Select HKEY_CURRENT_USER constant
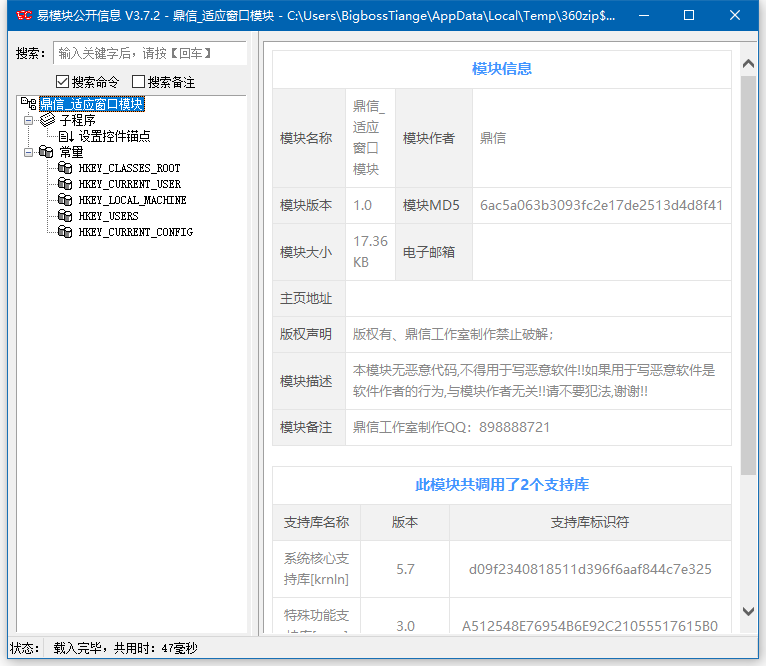766x666 pixels. click(130, 184)
